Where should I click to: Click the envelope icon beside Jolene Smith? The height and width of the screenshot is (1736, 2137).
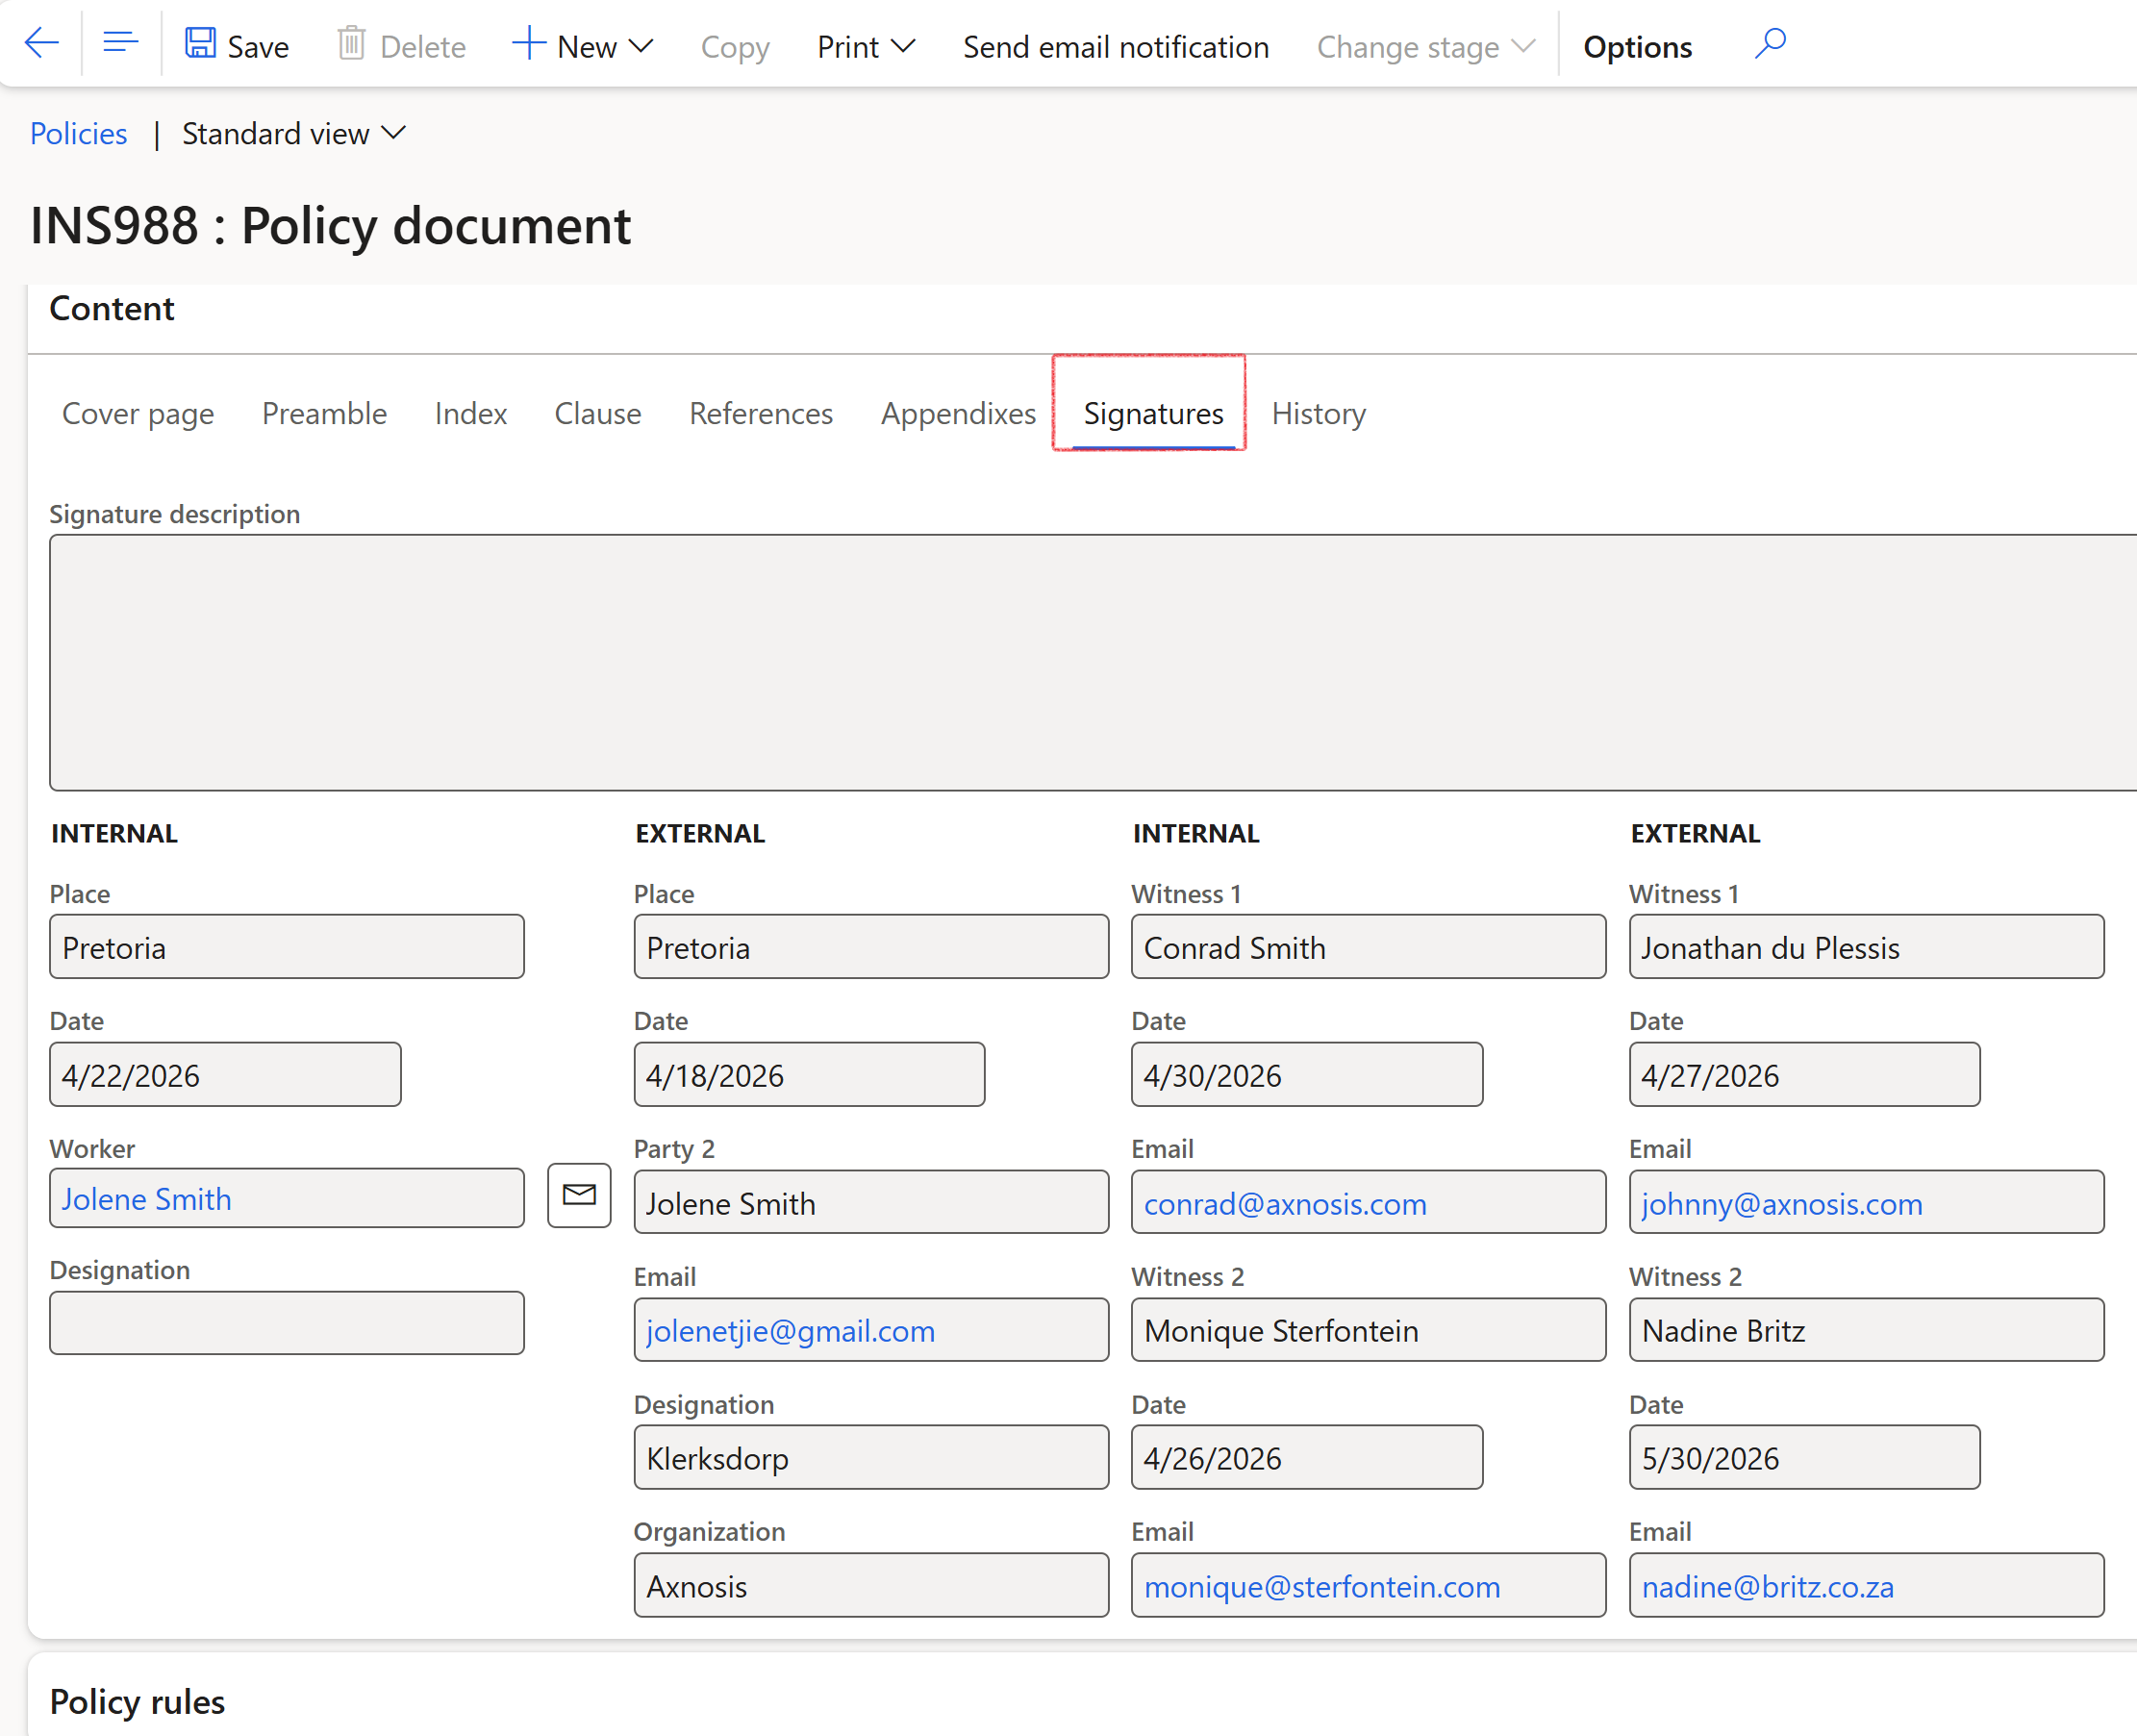tap(579, 1196)
